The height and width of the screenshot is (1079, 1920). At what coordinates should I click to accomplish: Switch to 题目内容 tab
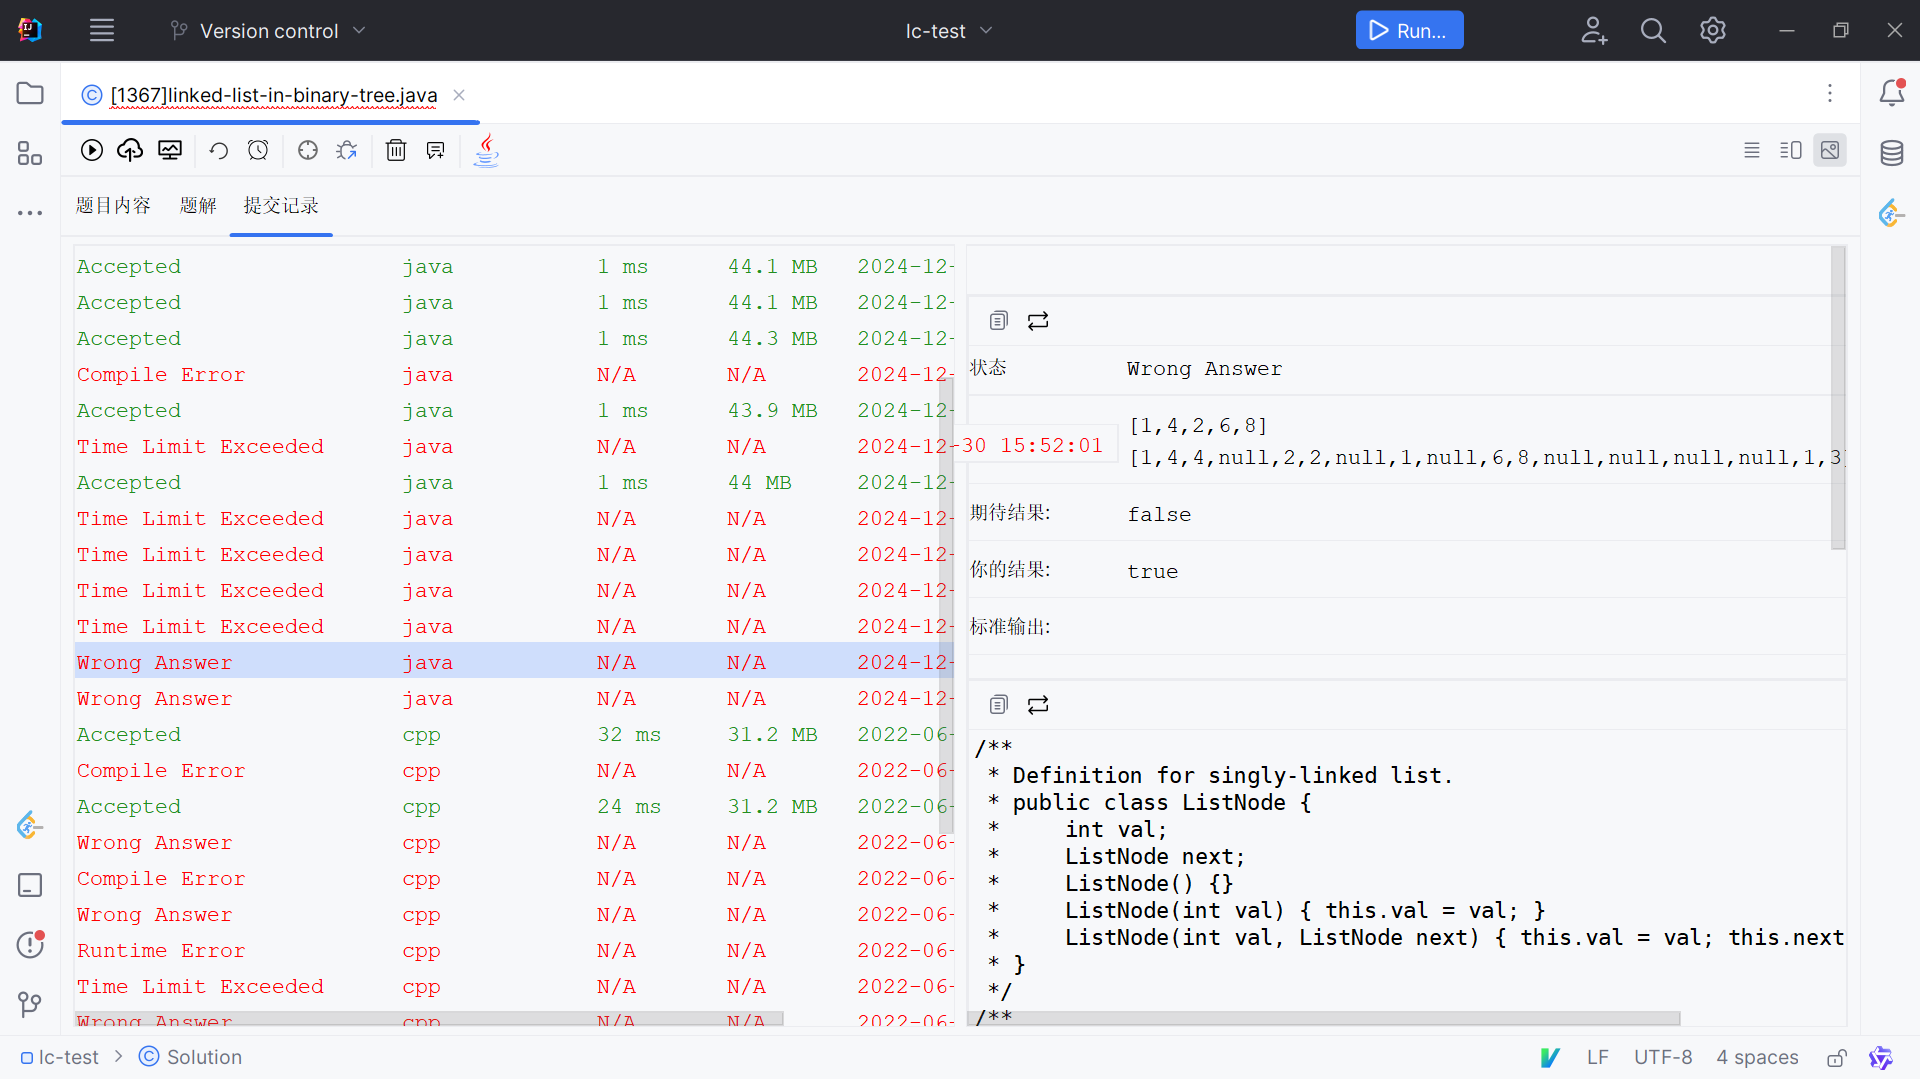pyautogui.click(x=113, y=205)
